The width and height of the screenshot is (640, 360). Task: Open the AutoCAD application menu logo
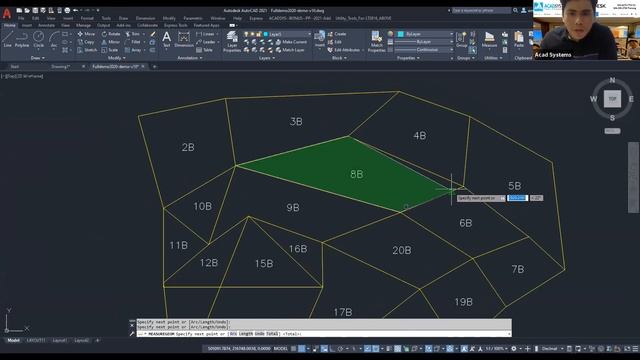[7, 13]
